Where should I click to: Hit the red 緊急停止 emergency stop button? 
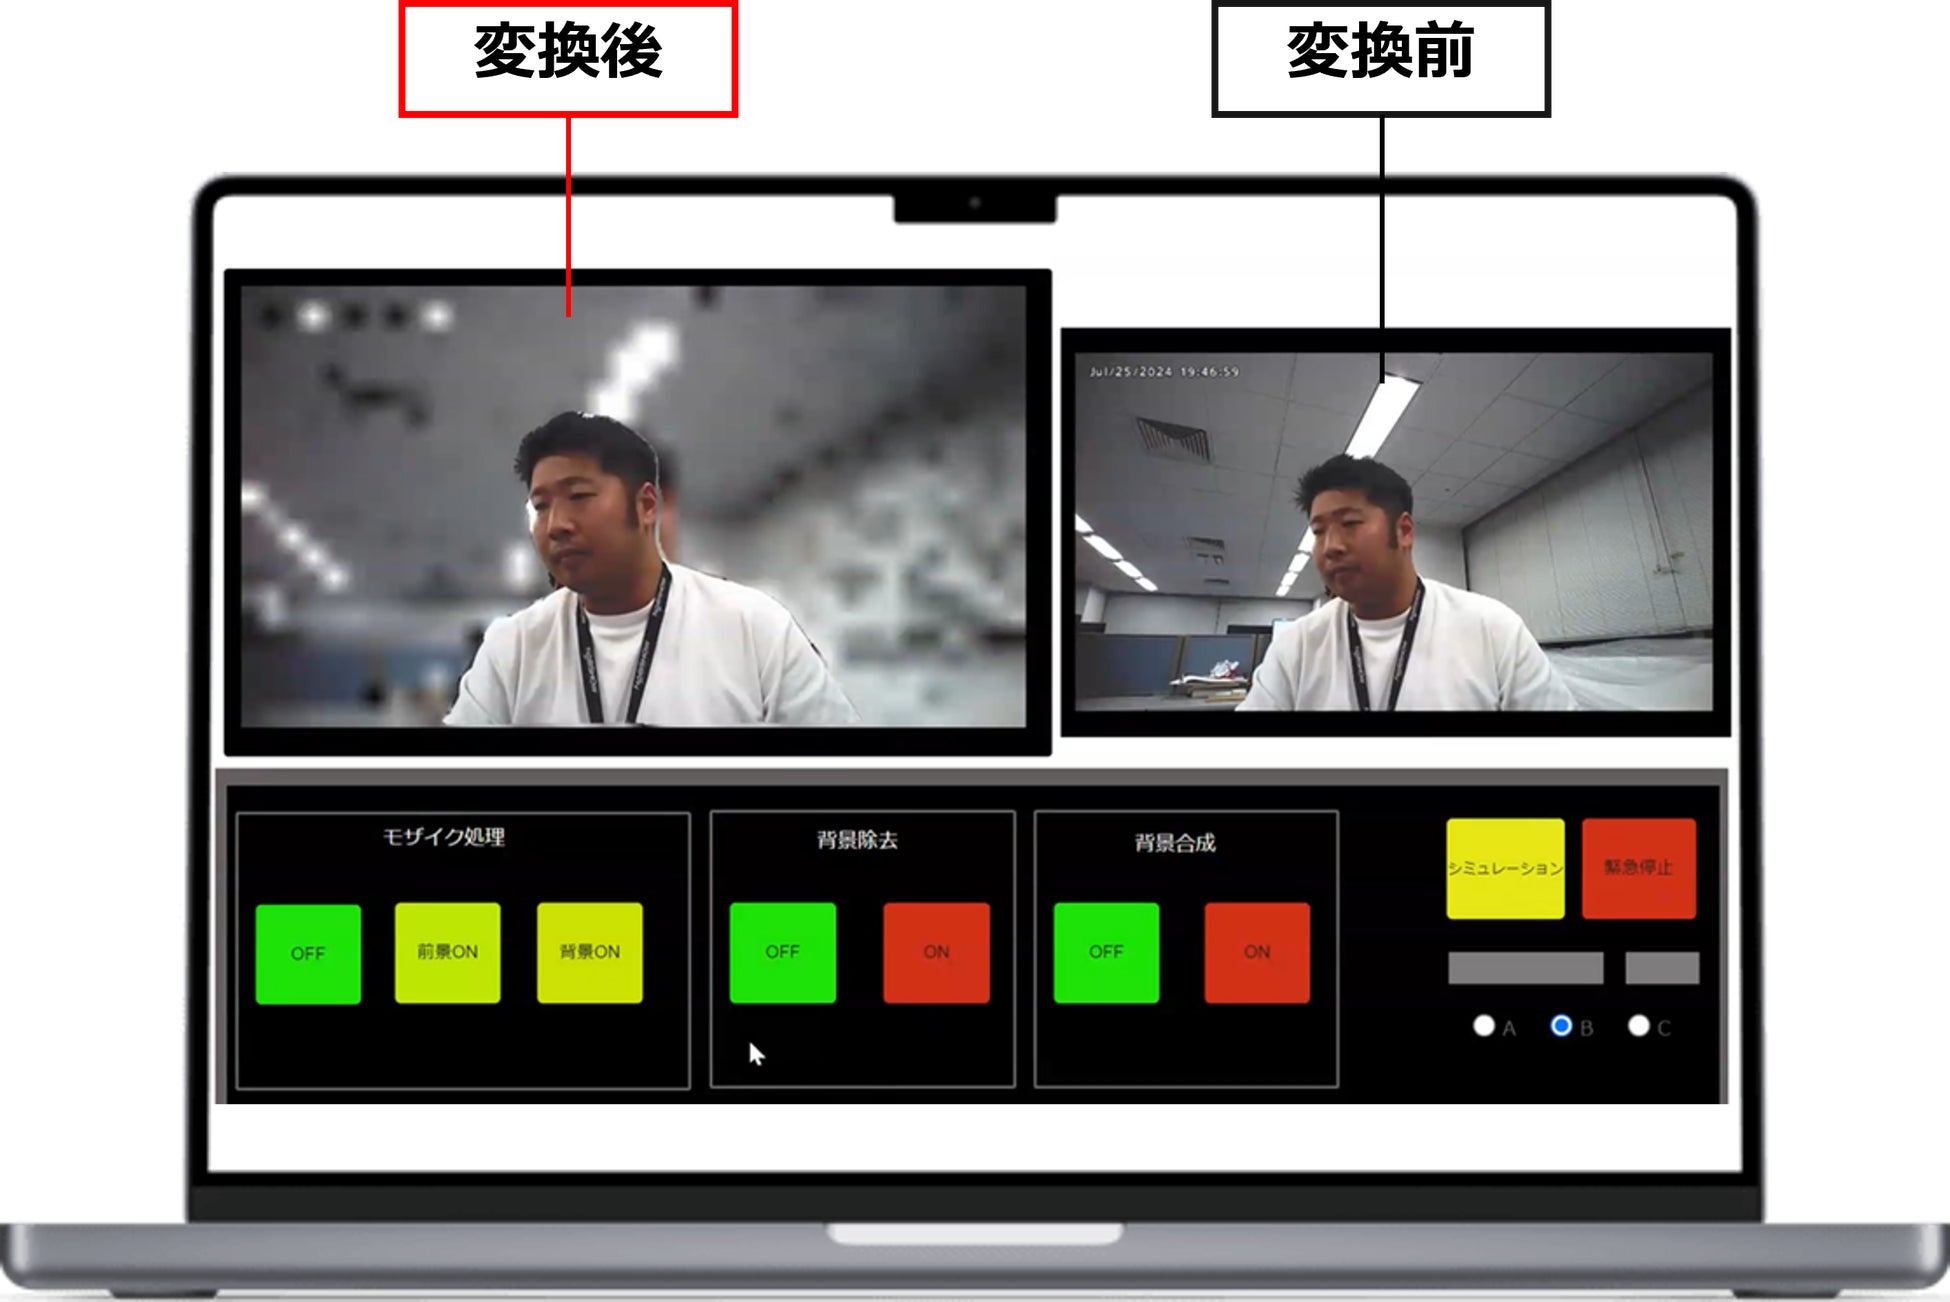click(x=1638, y=868)
